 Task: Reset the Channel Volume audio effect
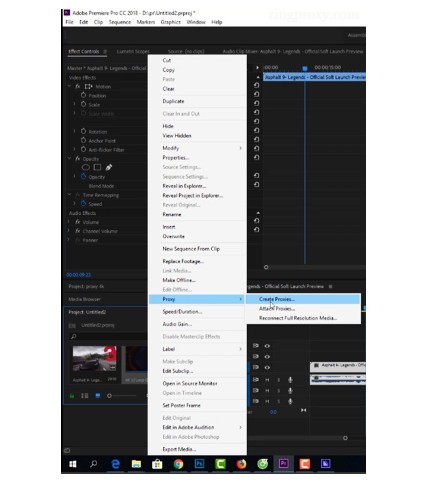click(256, 230)
